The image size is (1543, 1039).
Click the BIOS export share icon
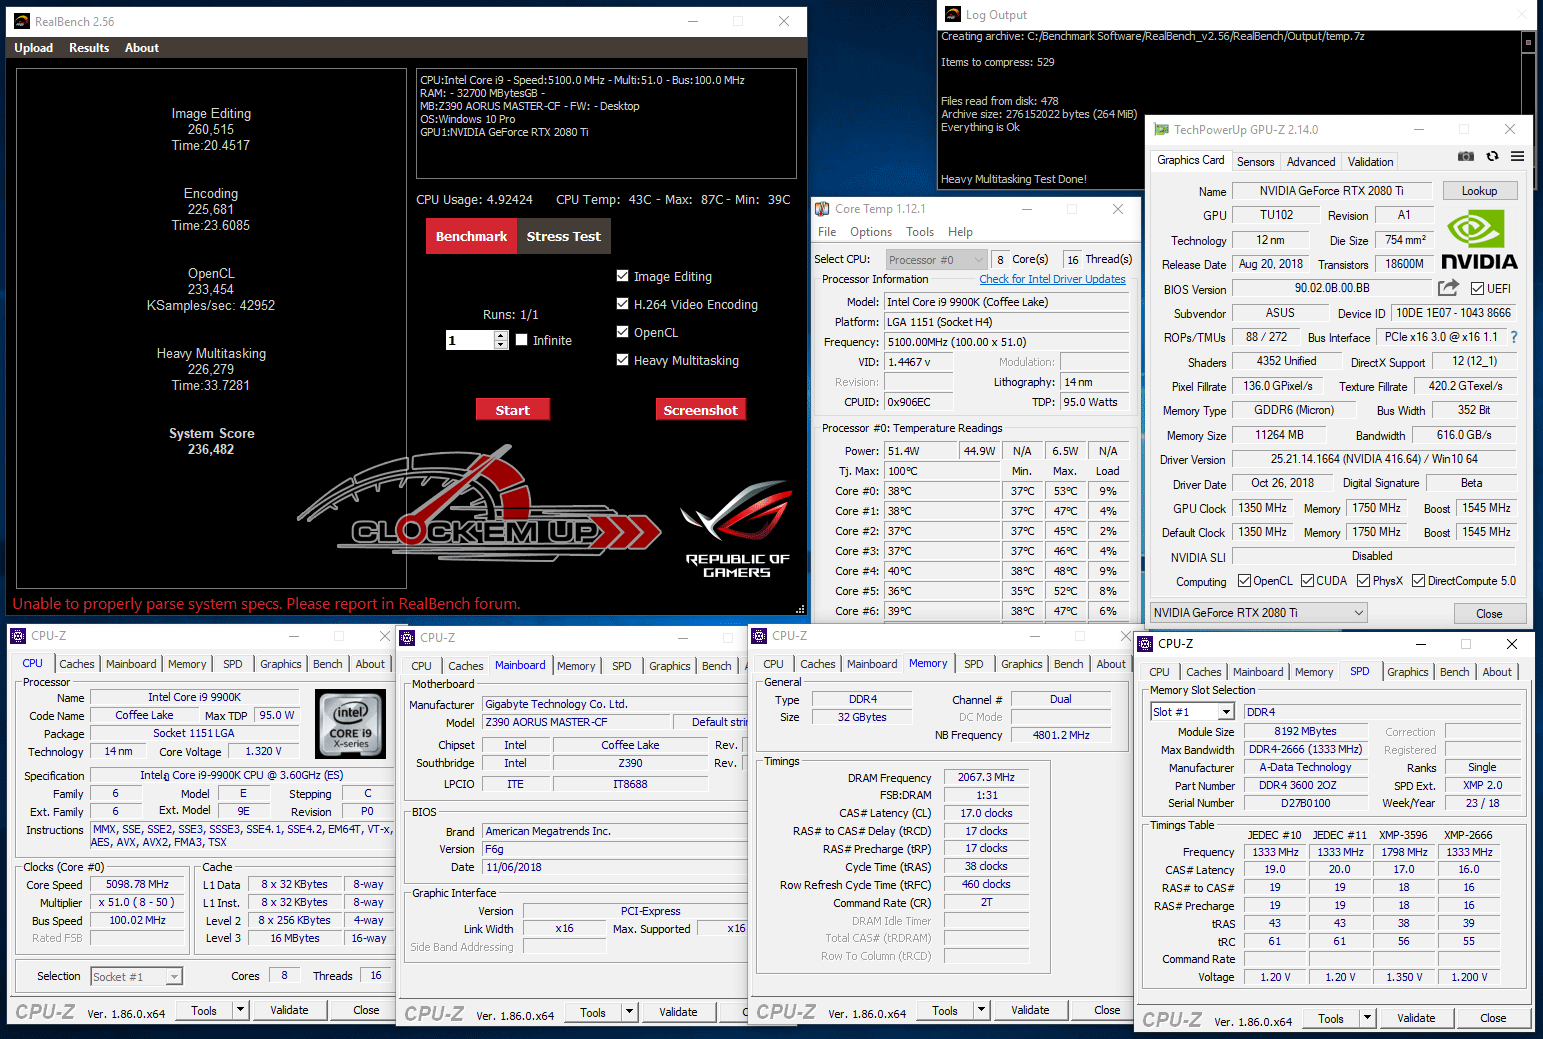point(1448,288)
